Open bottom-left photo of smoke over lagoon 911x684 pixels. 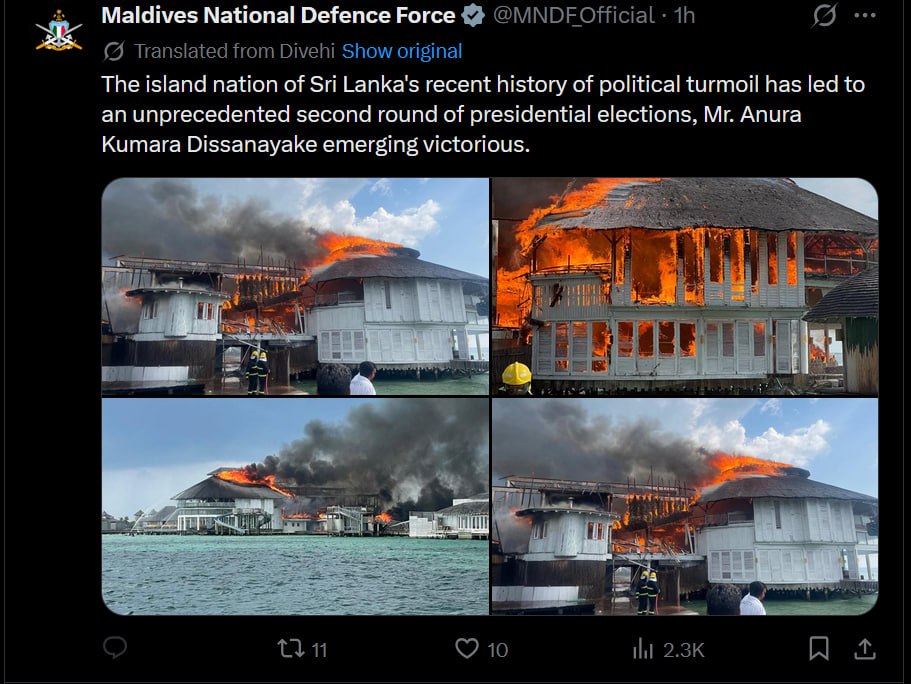click(x=295, y=506)
